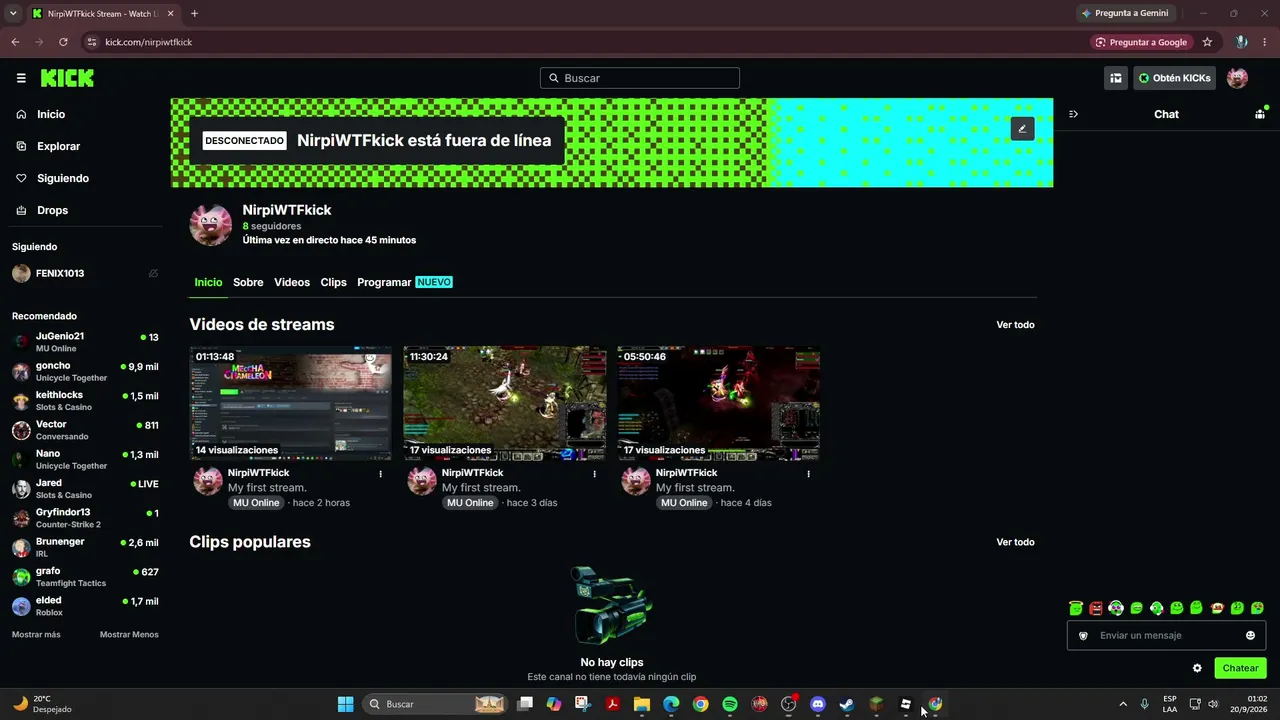Pick the red angry emote in chat
1280x720 pixels.
pos(1096,608)
